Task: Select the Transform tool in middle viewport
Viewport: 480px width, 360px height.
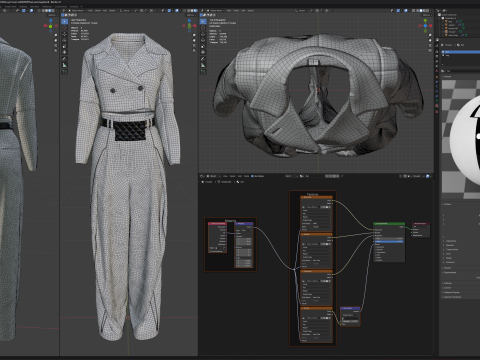Action: [x=64, y=52]
